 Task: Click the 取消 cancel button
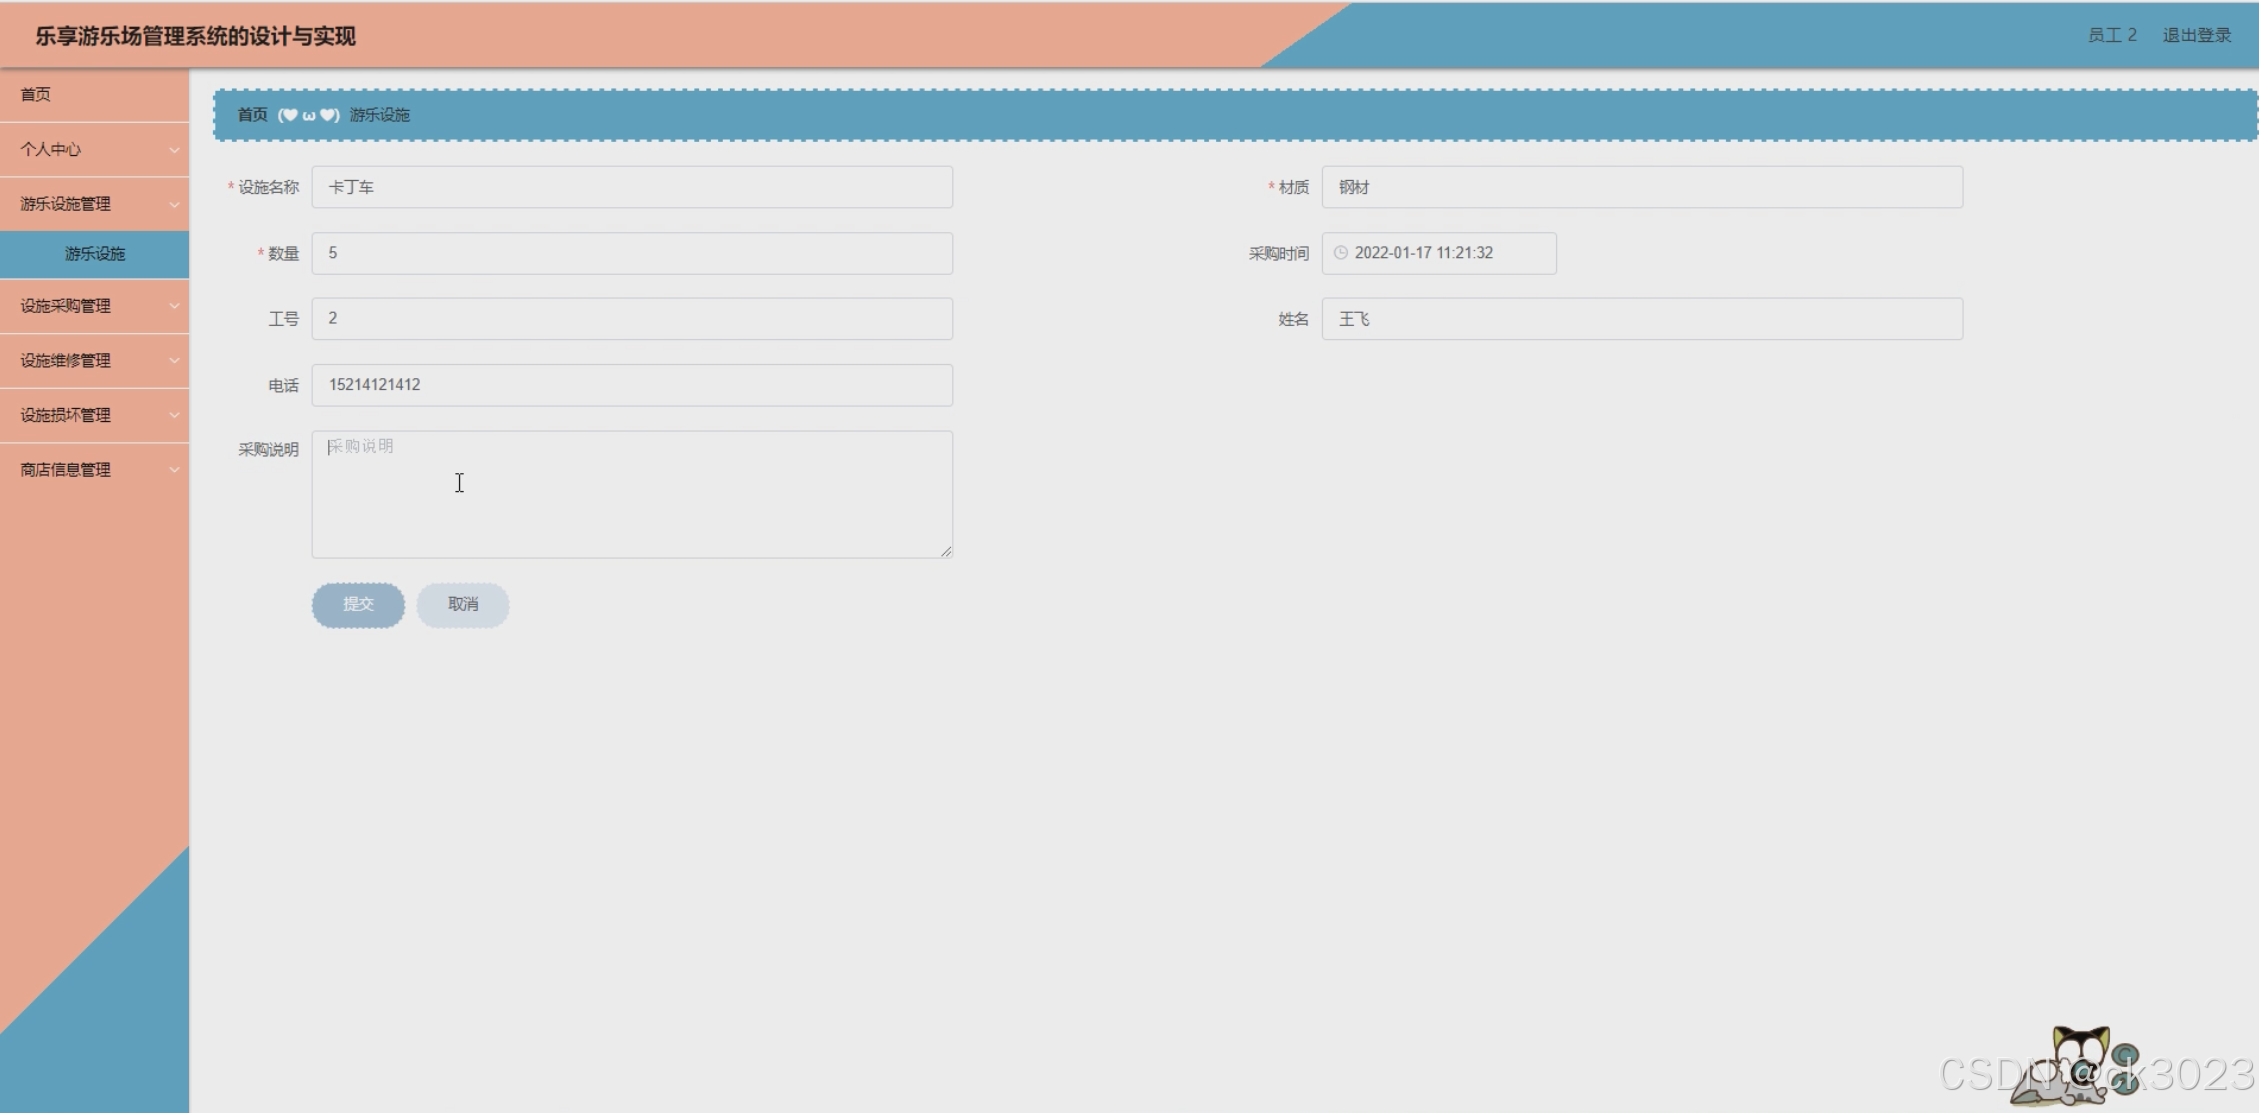[x=462, y=604]
